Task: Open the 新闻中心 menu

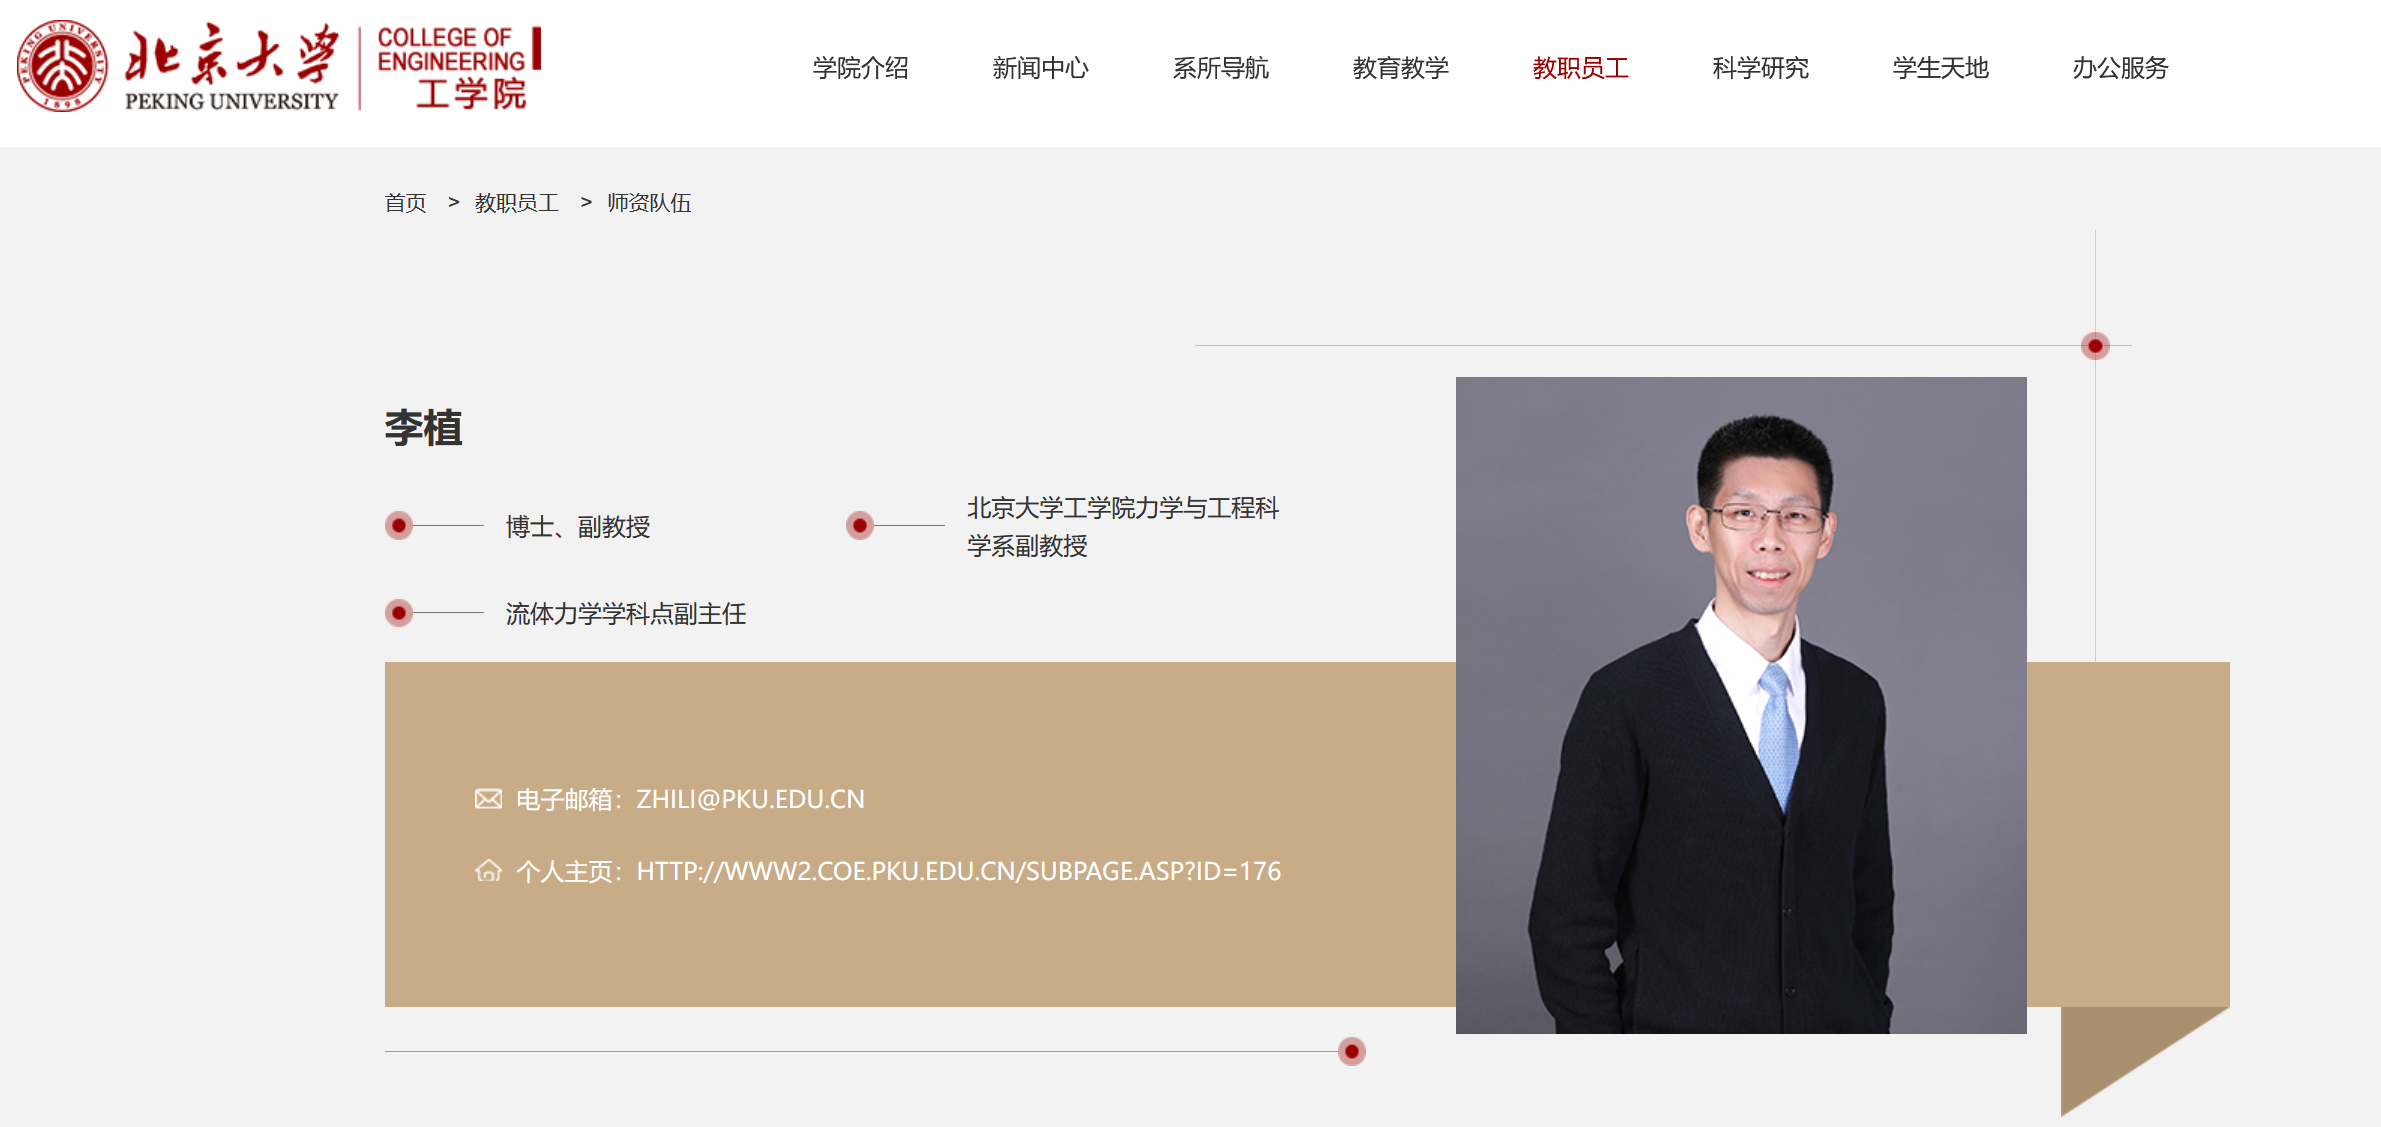Action: coord(1041,68)
